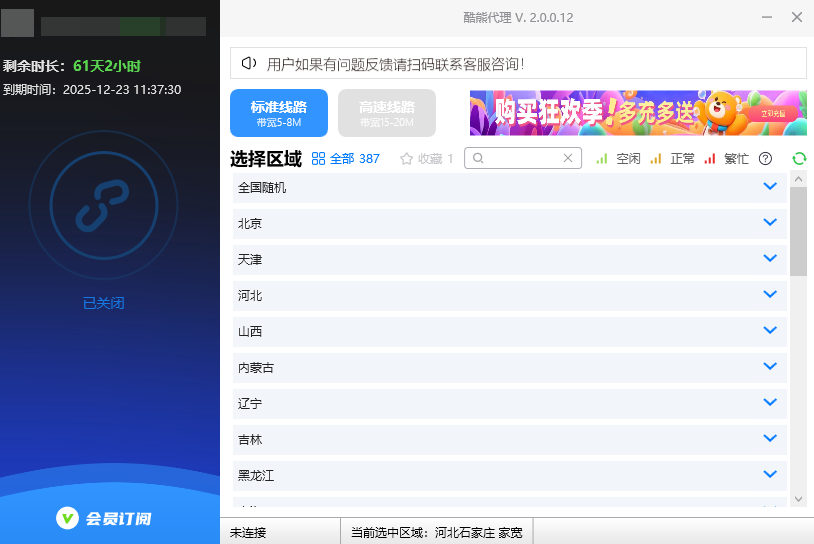Image resolution: width=814 pixels, height=544 pixels.
Task: Click the 购买狂欢季 promotional banner
Action: pos(638,113)
